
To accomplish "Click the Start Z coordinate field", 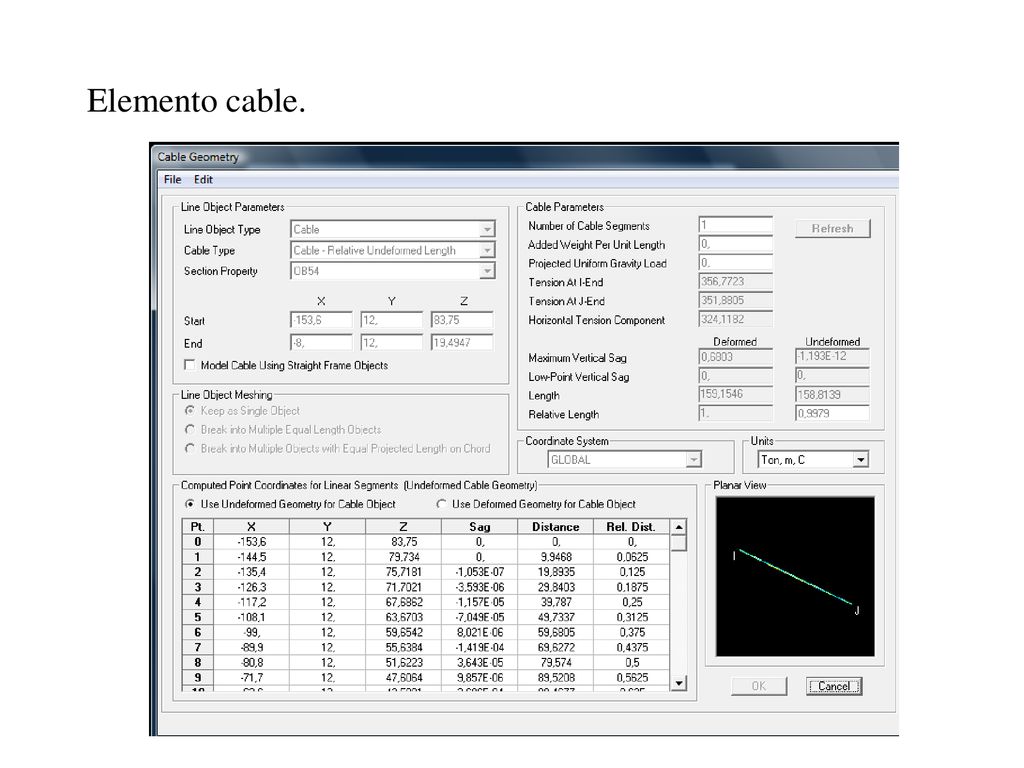I will point(462,320).
